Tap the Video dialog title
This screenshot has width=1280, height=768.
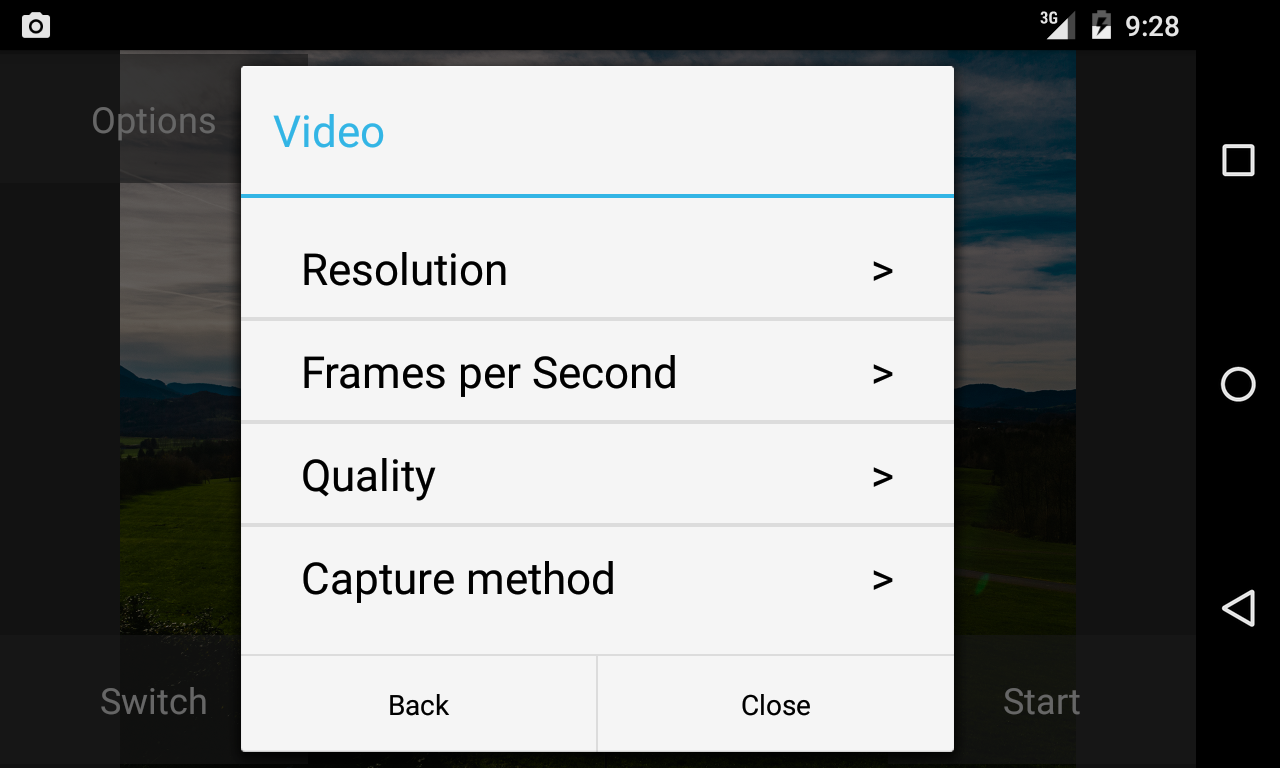pyautogui.click(x=329, y=132)
